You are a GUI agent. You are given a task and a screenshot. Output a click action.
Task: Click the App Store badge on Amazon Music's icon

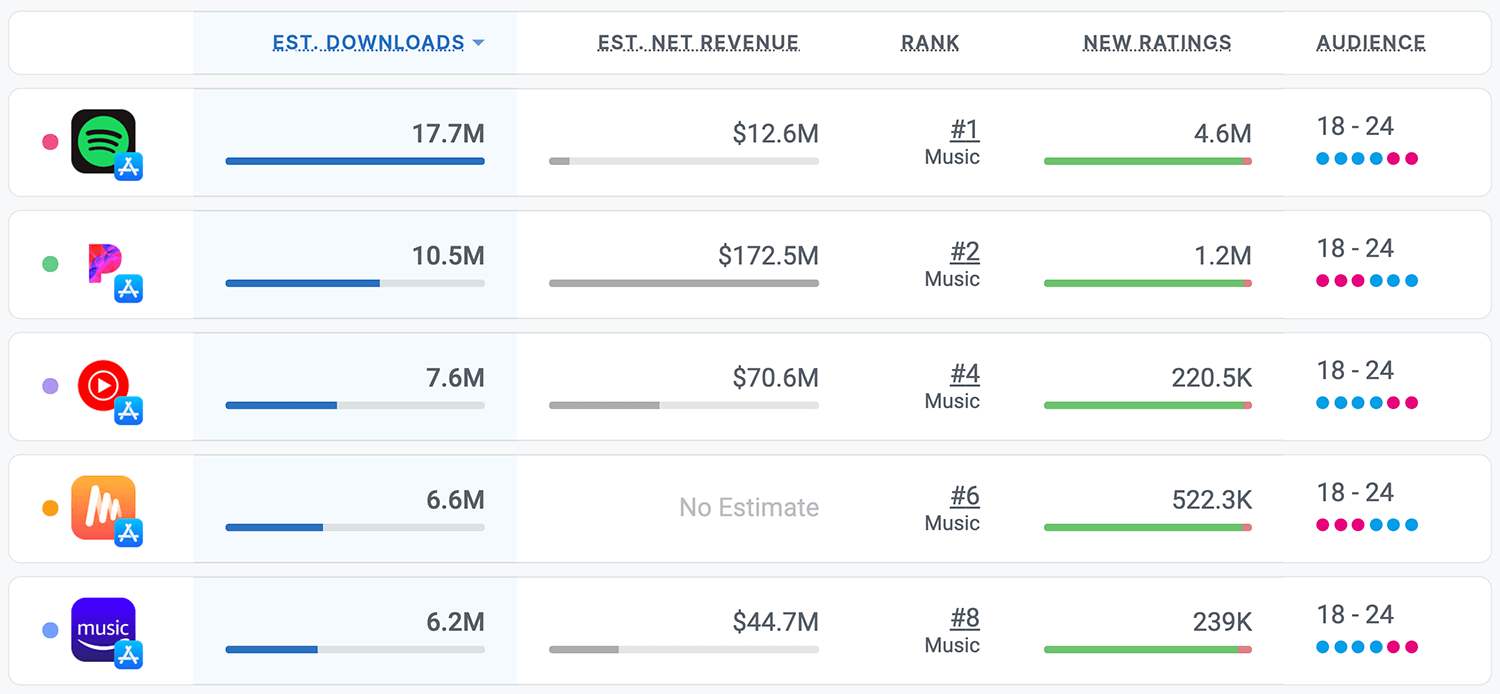128,656
